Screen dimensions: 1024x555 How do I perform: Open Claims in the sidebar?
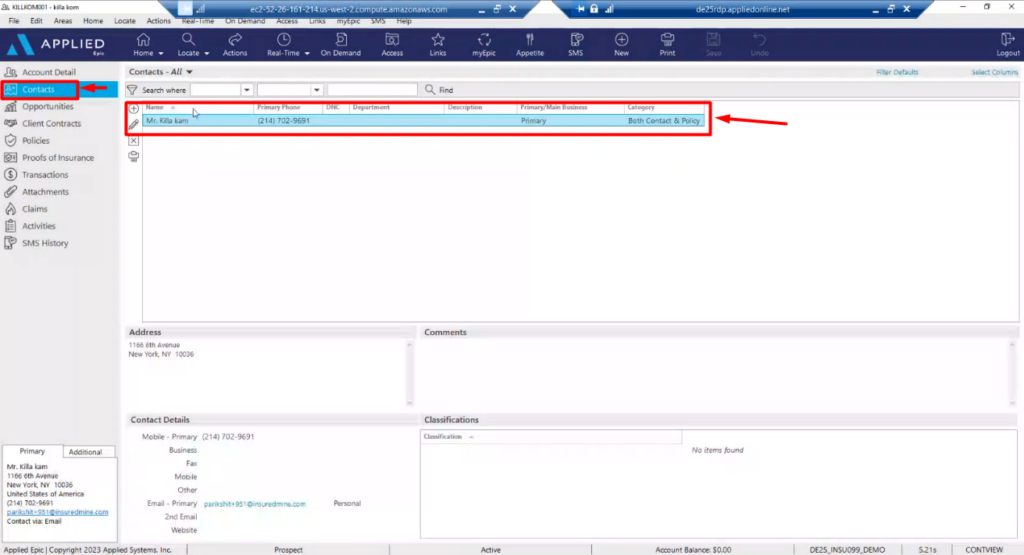(34, 209)
